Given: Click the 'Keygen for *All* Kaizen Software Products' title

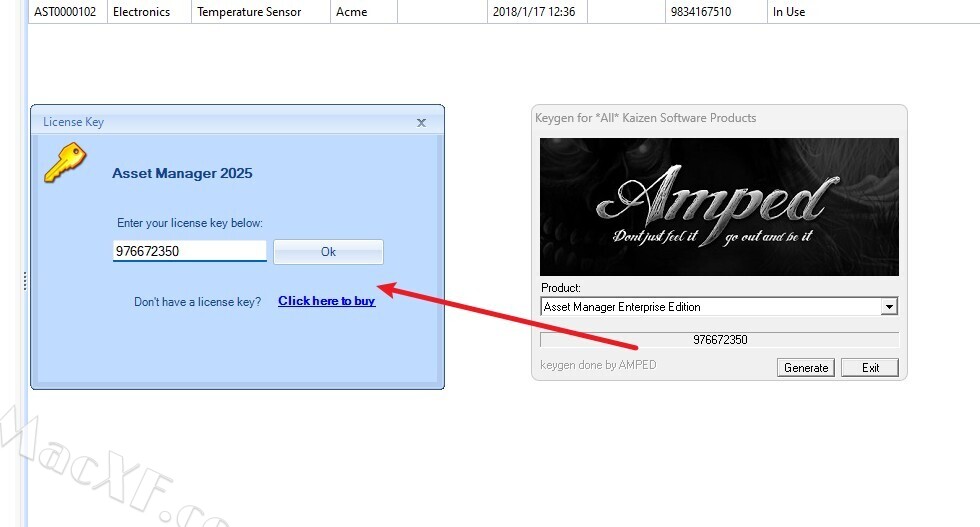Looking at the screenshot, I should point(646,118).
